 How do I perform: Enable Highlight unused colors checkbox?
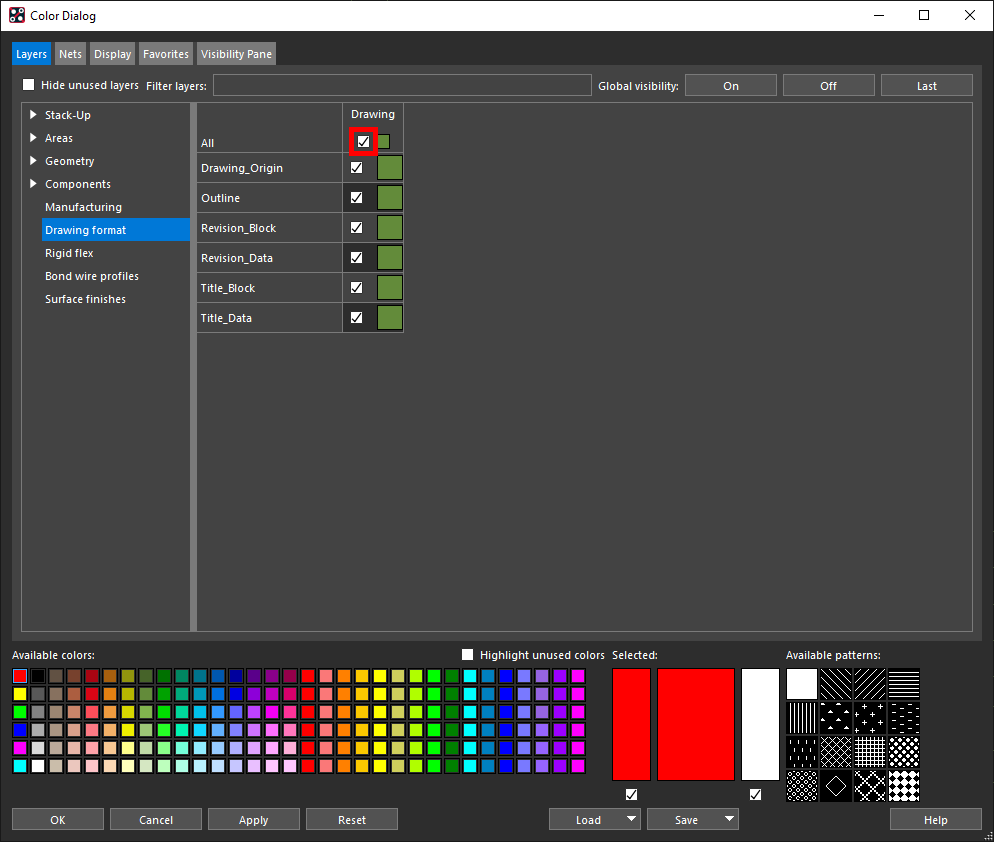click(x=467, y=654)
